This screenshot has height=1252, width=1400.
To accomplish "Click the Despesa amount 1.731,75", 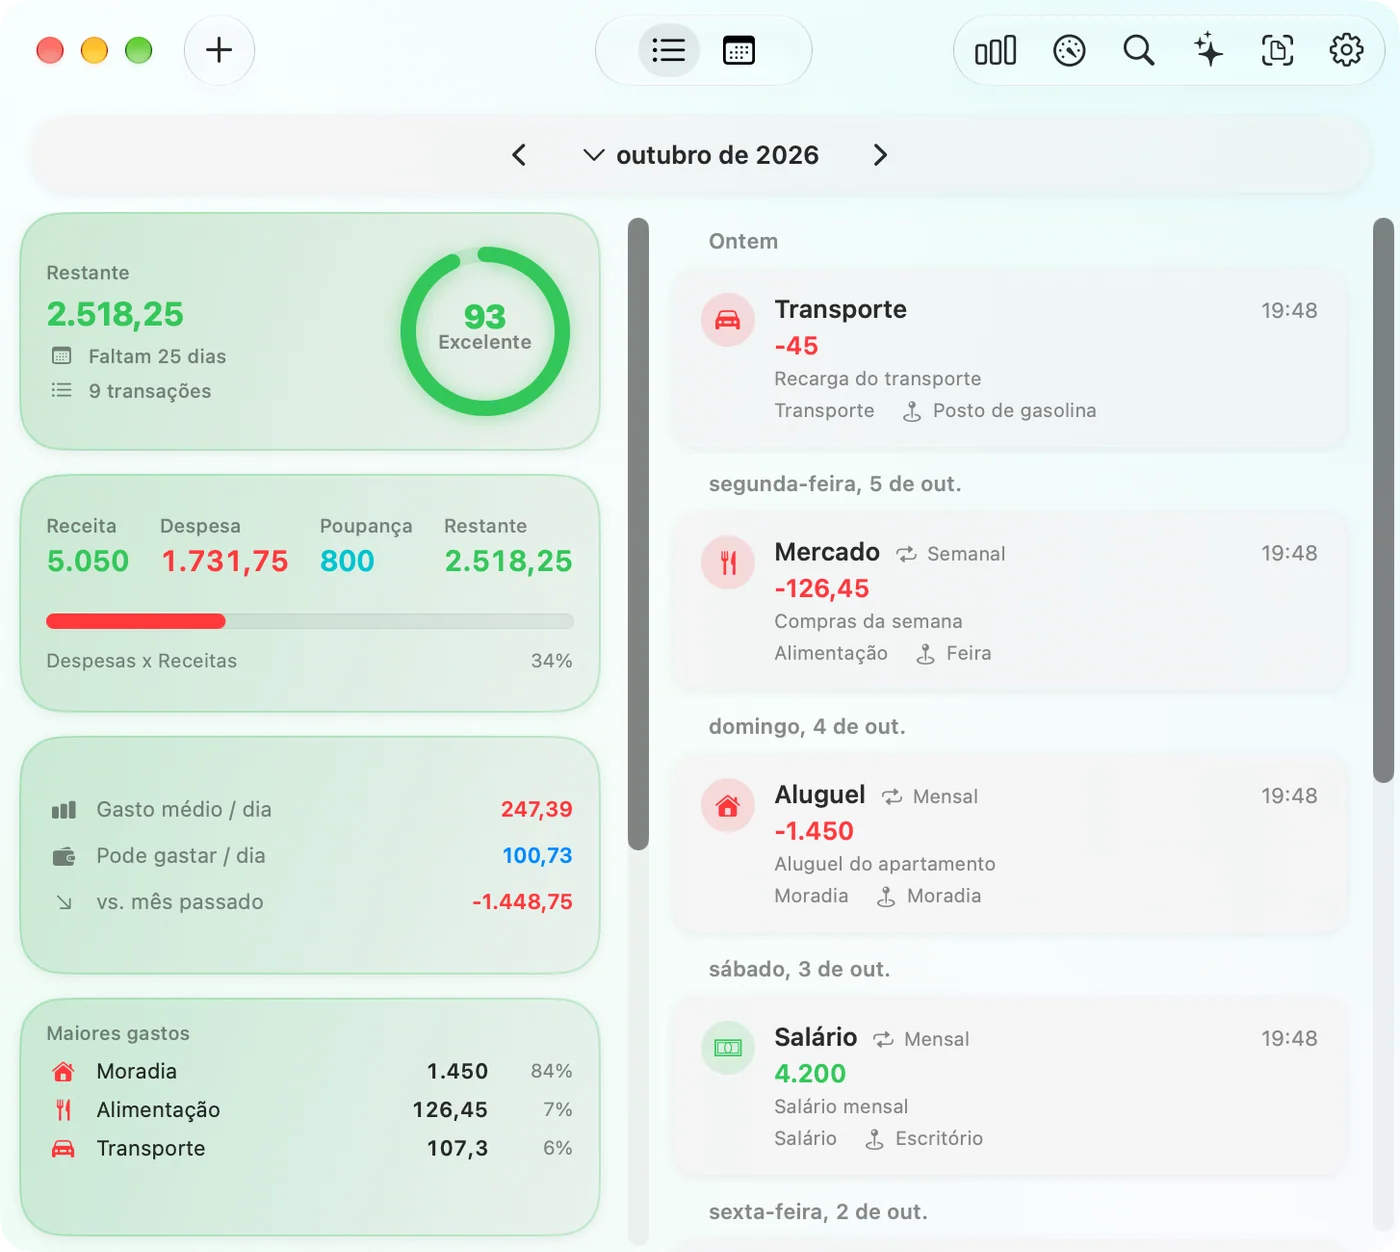I will [225, 561].
